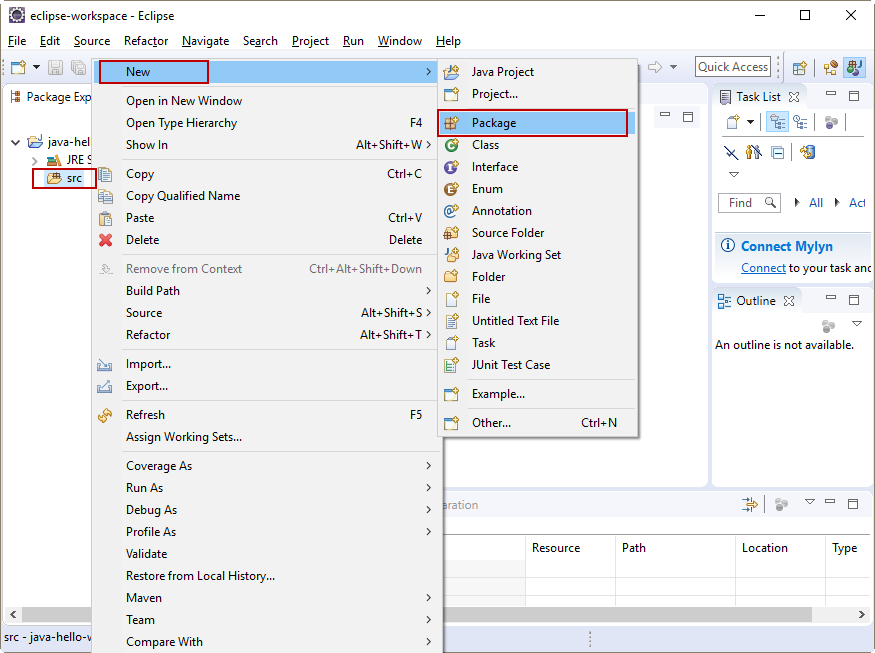This screenshot has width=875, height=653.
Task: Click the Source Folder icon
Action: (451, 233)
